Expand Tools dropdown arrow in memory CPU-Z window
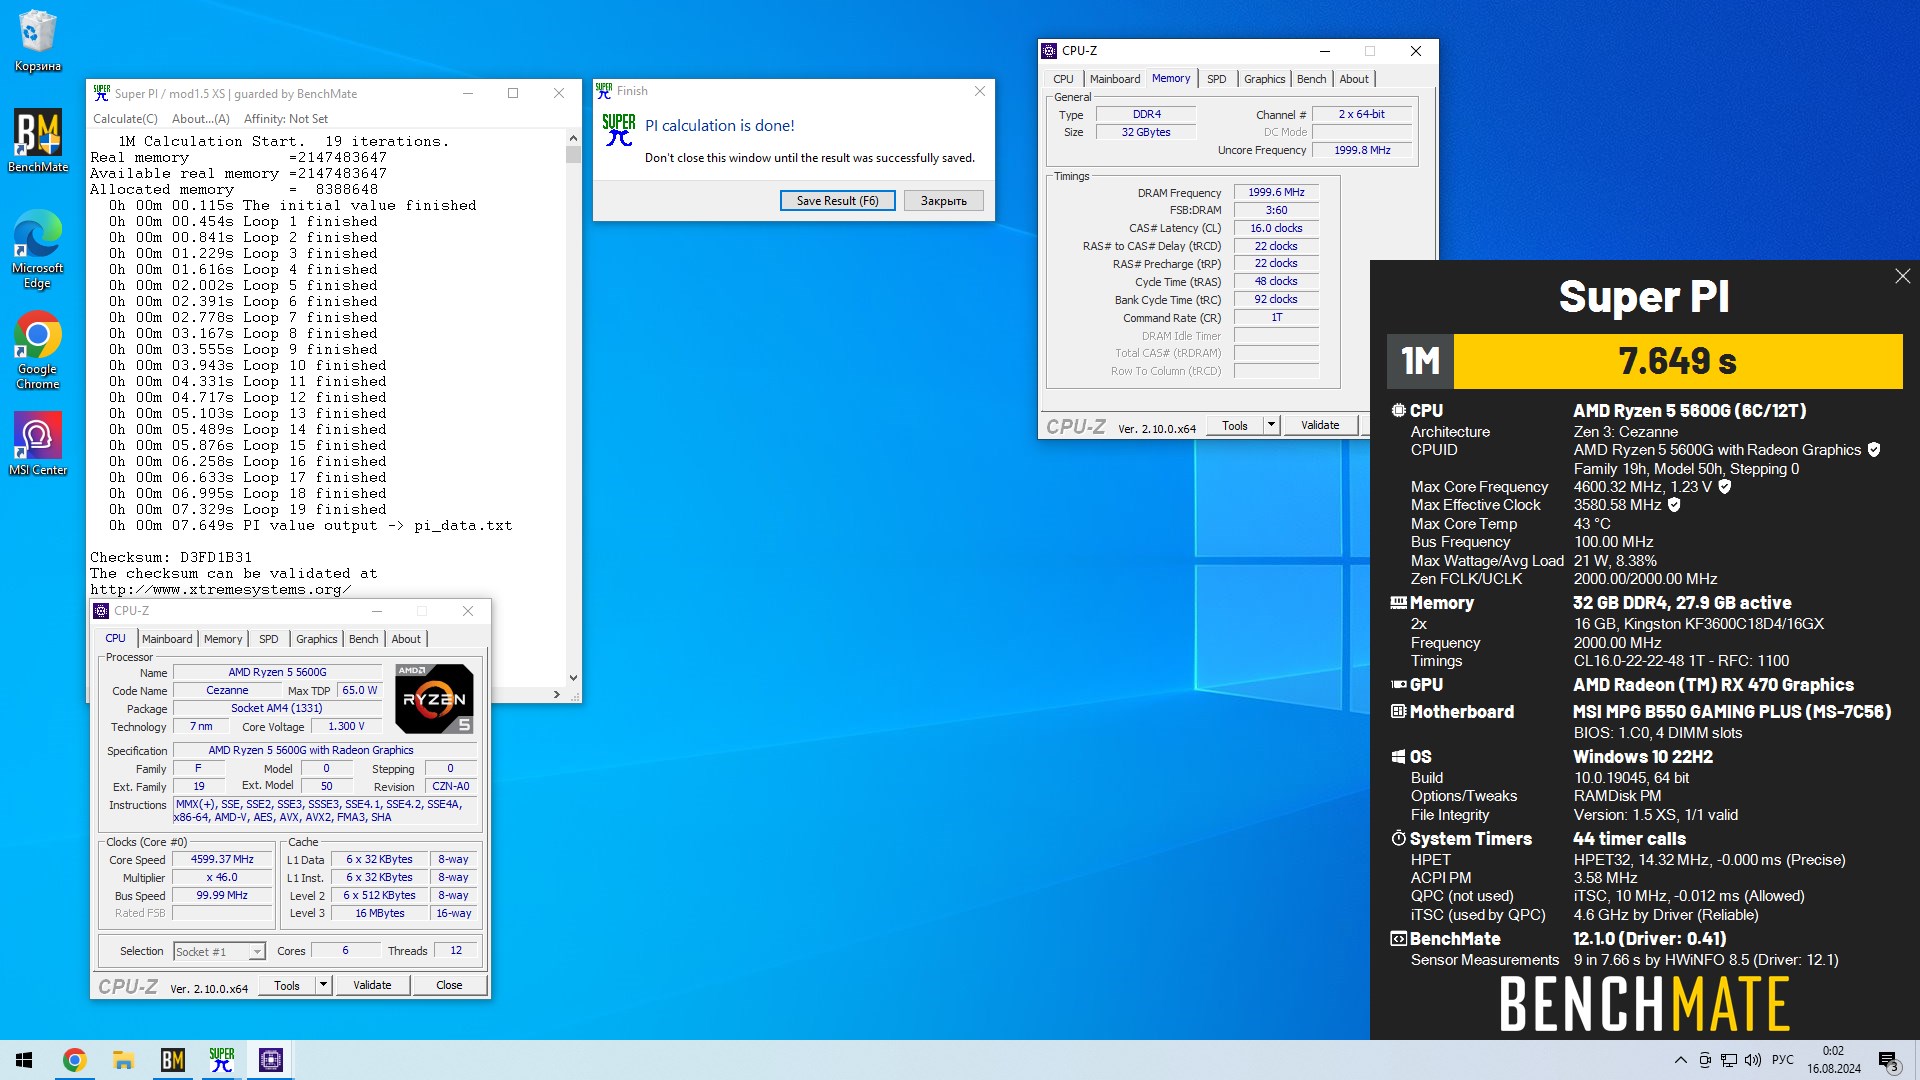Screen dimensions: 1920x1080 point(1271,425)
